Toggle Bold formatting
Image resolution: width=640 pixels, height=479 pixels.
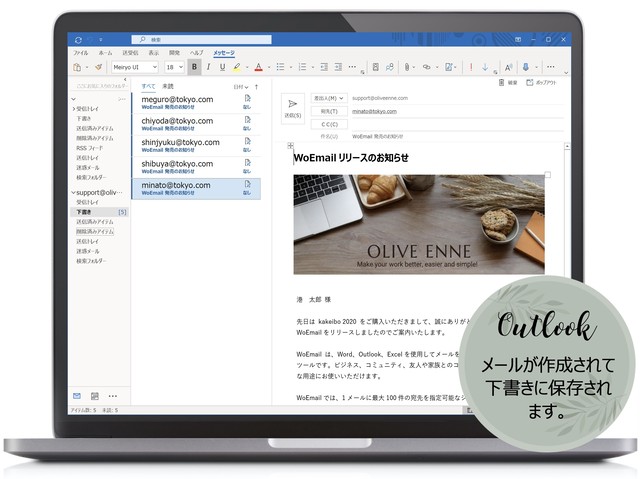pyautogui.click(x=194, y=67)
